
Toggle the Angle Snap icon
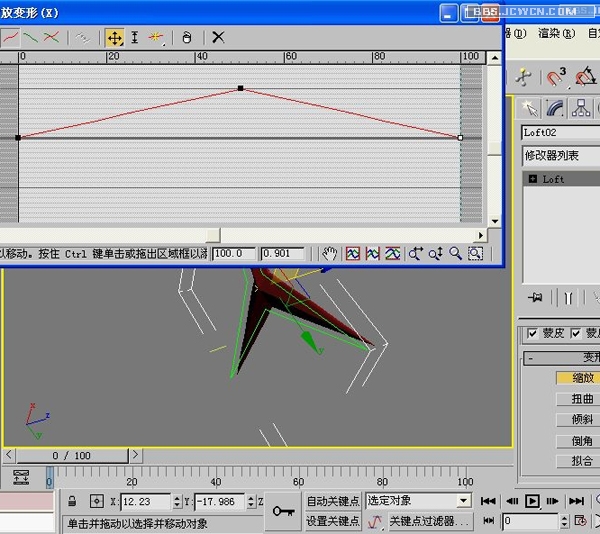[x=585, y=77]
